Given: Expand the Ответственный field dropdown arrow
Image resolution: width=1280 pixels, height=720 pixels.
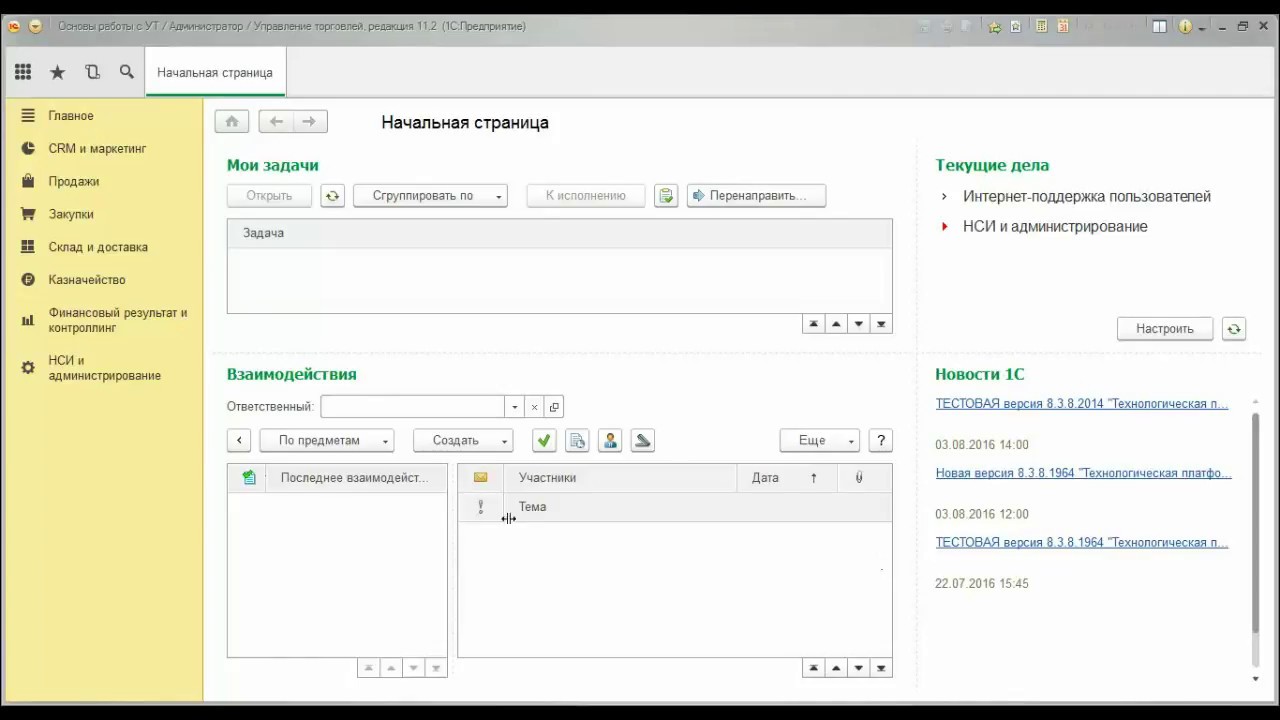Looking at the screenshot, I should coord(515,407).
